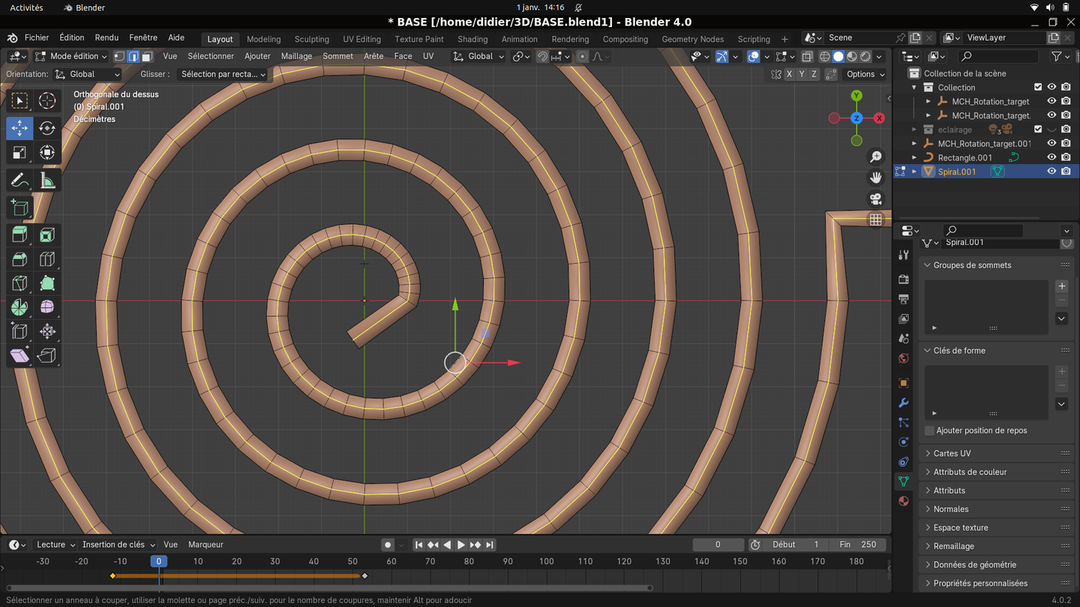Check Ajouter position de repos

930,431
